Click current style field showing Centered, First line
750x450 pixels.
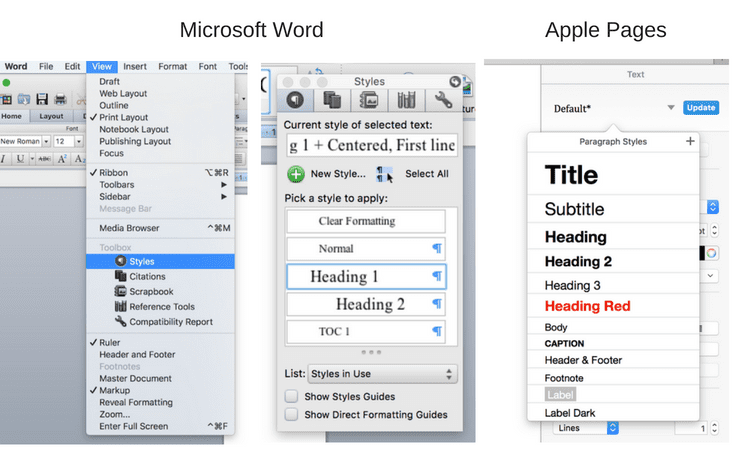click(x=372, y=145)
